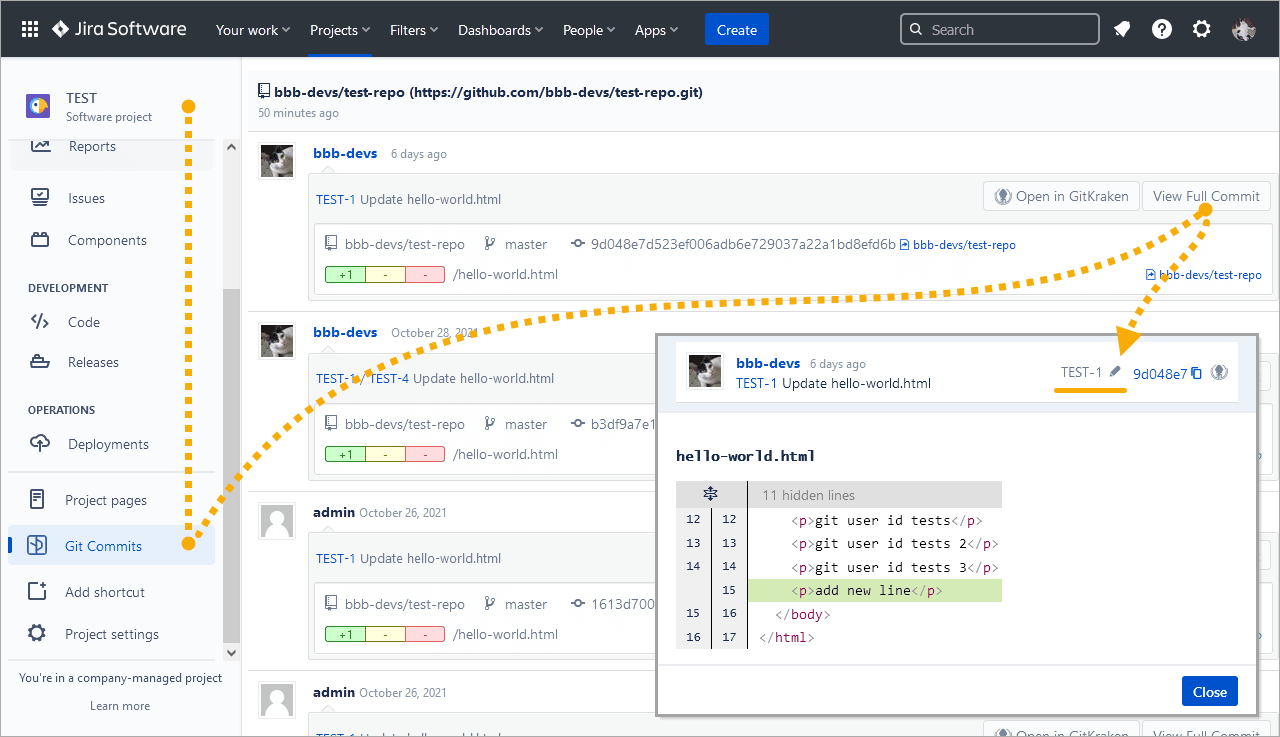
Task: Click Close in the commit popup
Action: tap(1209, 692)
